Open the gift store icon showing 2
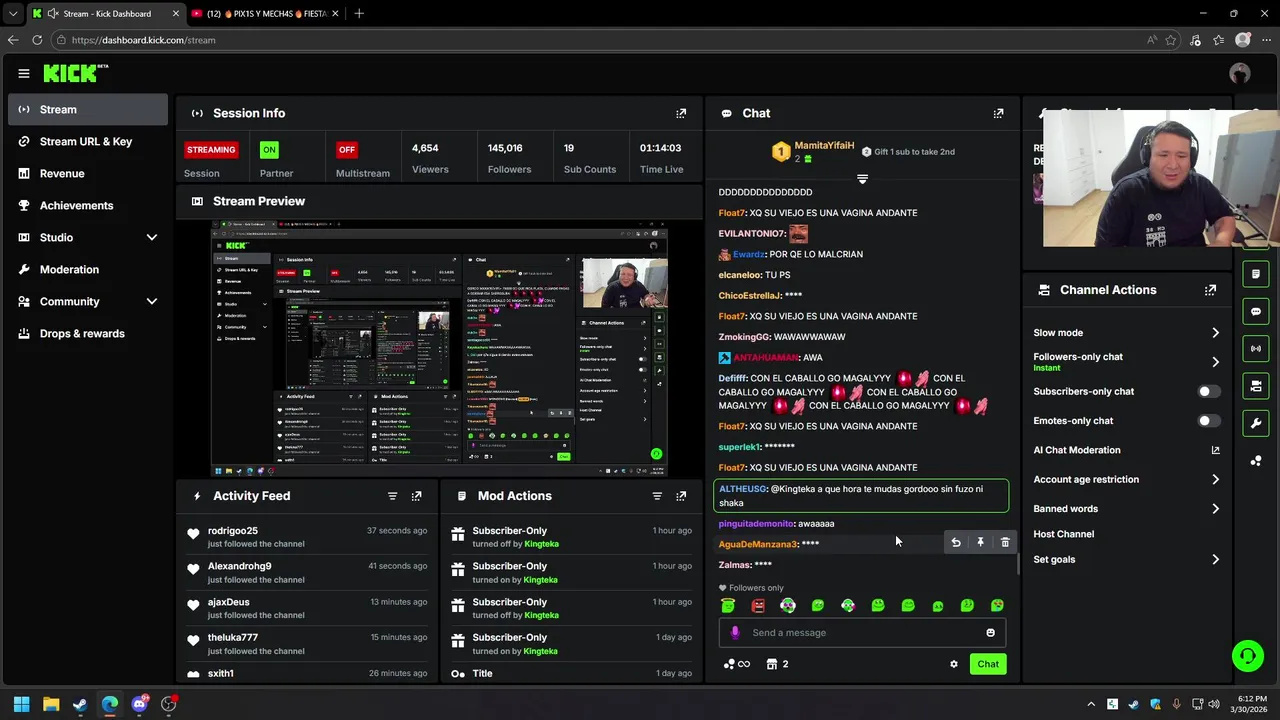The width and height of the screenshot is (1280, 720). point(778,664)
